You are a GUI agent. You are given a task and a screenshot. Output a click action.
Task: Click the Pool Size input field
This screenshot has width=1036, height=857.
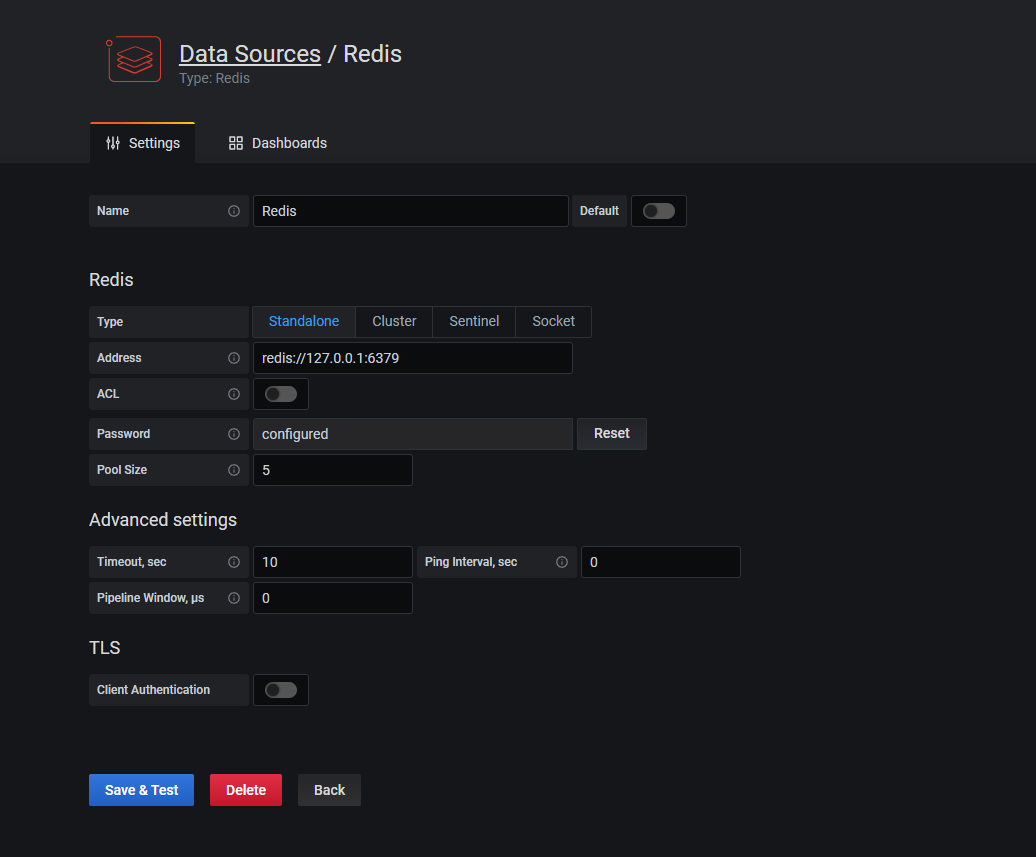(333, 470)
